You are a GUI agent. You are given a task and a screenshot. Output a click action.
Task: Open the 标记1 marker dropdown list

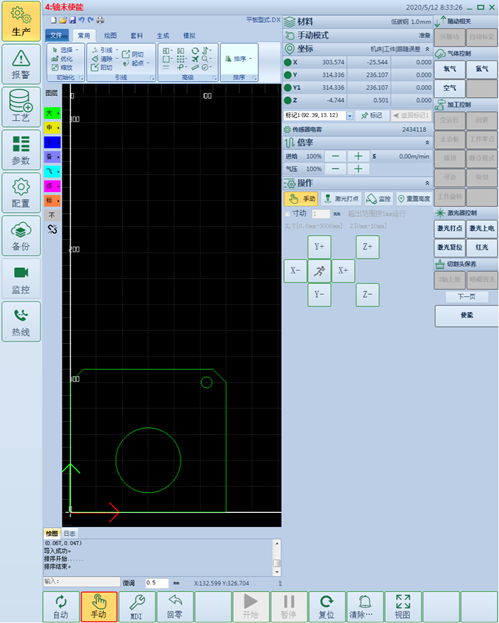[x=350, y=116]
